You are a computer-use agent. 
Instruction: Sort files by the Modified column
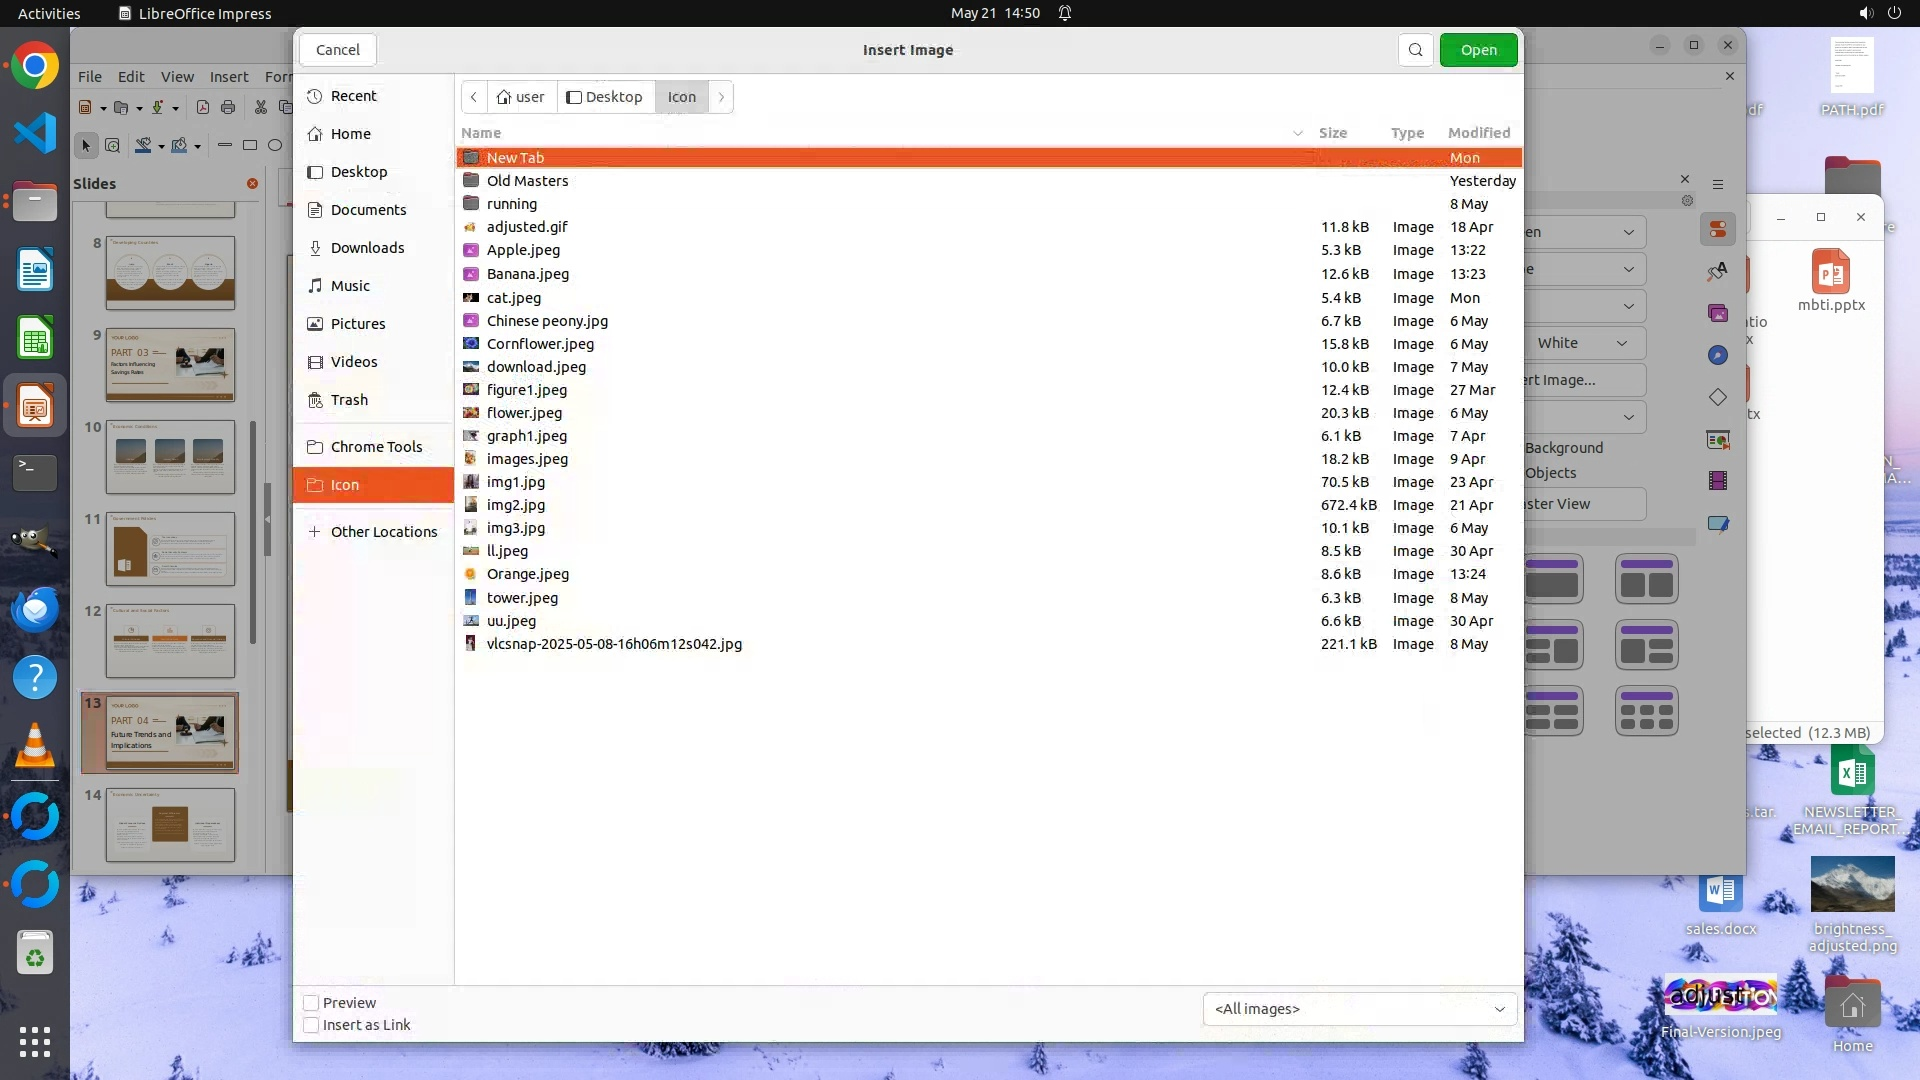1478,133
